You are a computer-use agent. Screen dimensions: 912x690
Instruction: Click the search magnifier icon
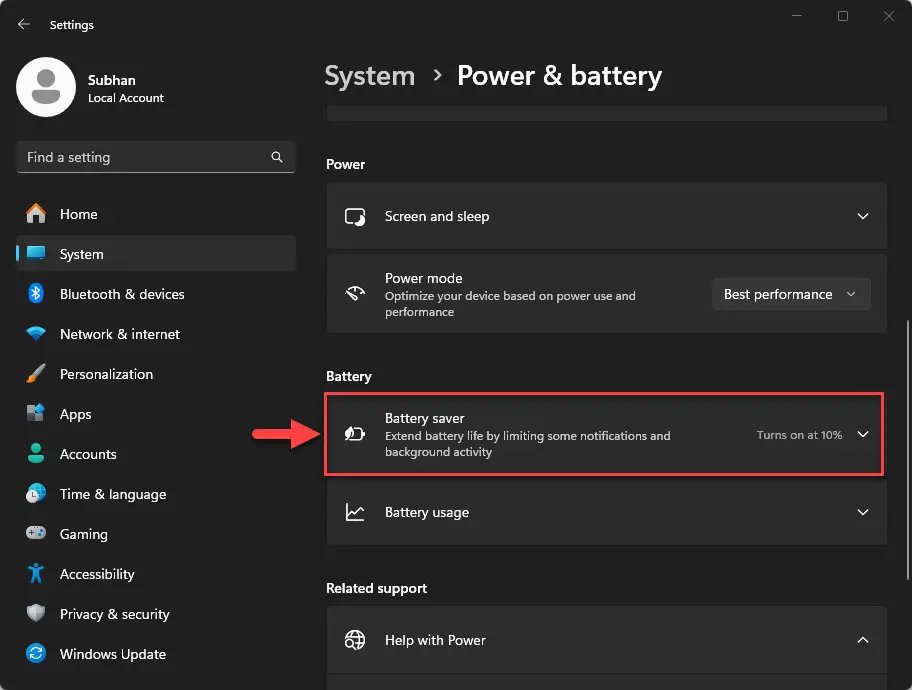(277, 157)
